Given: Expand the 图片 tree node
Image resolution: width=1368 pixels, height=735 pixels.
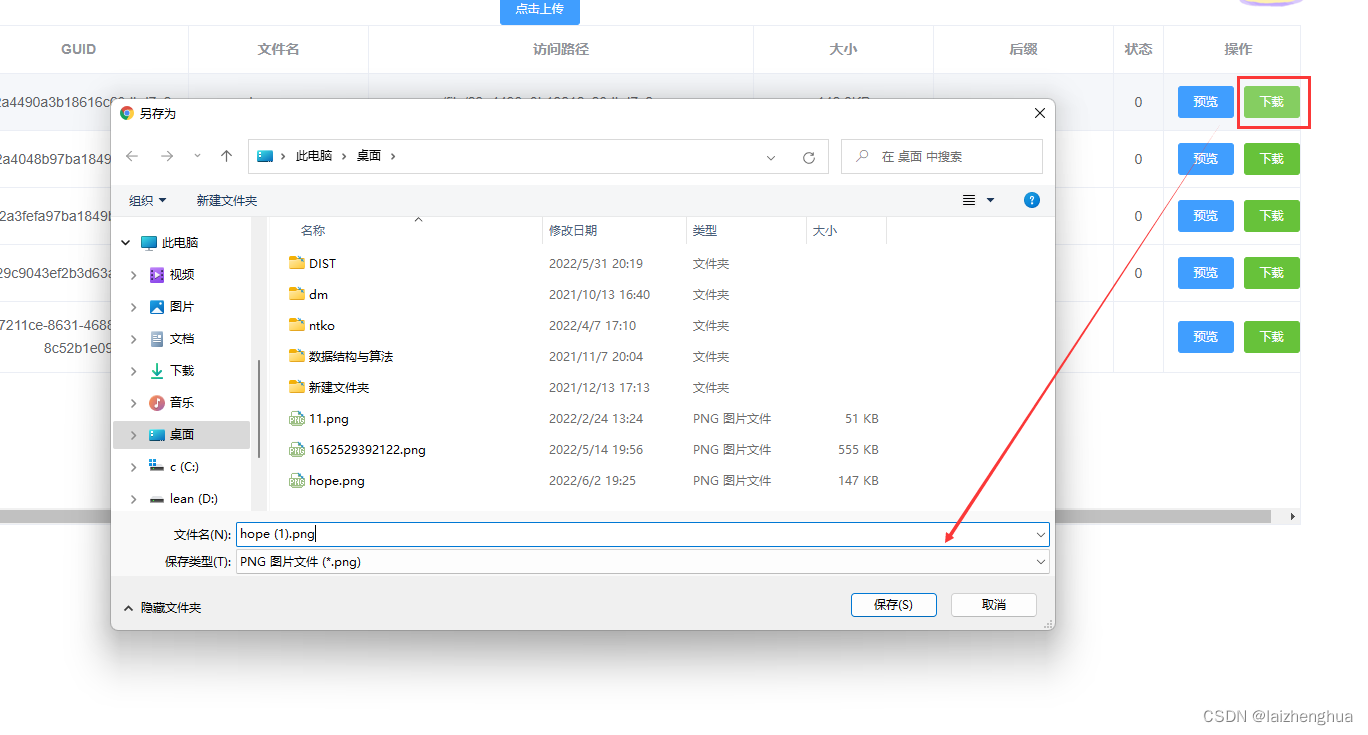Looking at the screenshot, I should click(x=133, y=307).
